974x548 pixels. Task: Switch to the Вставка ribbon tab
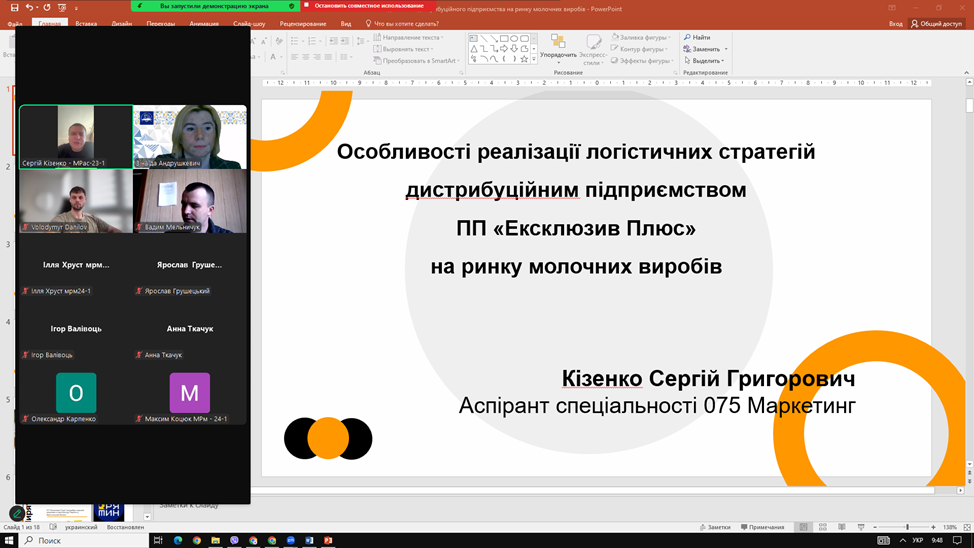click(x=86, y=24)
